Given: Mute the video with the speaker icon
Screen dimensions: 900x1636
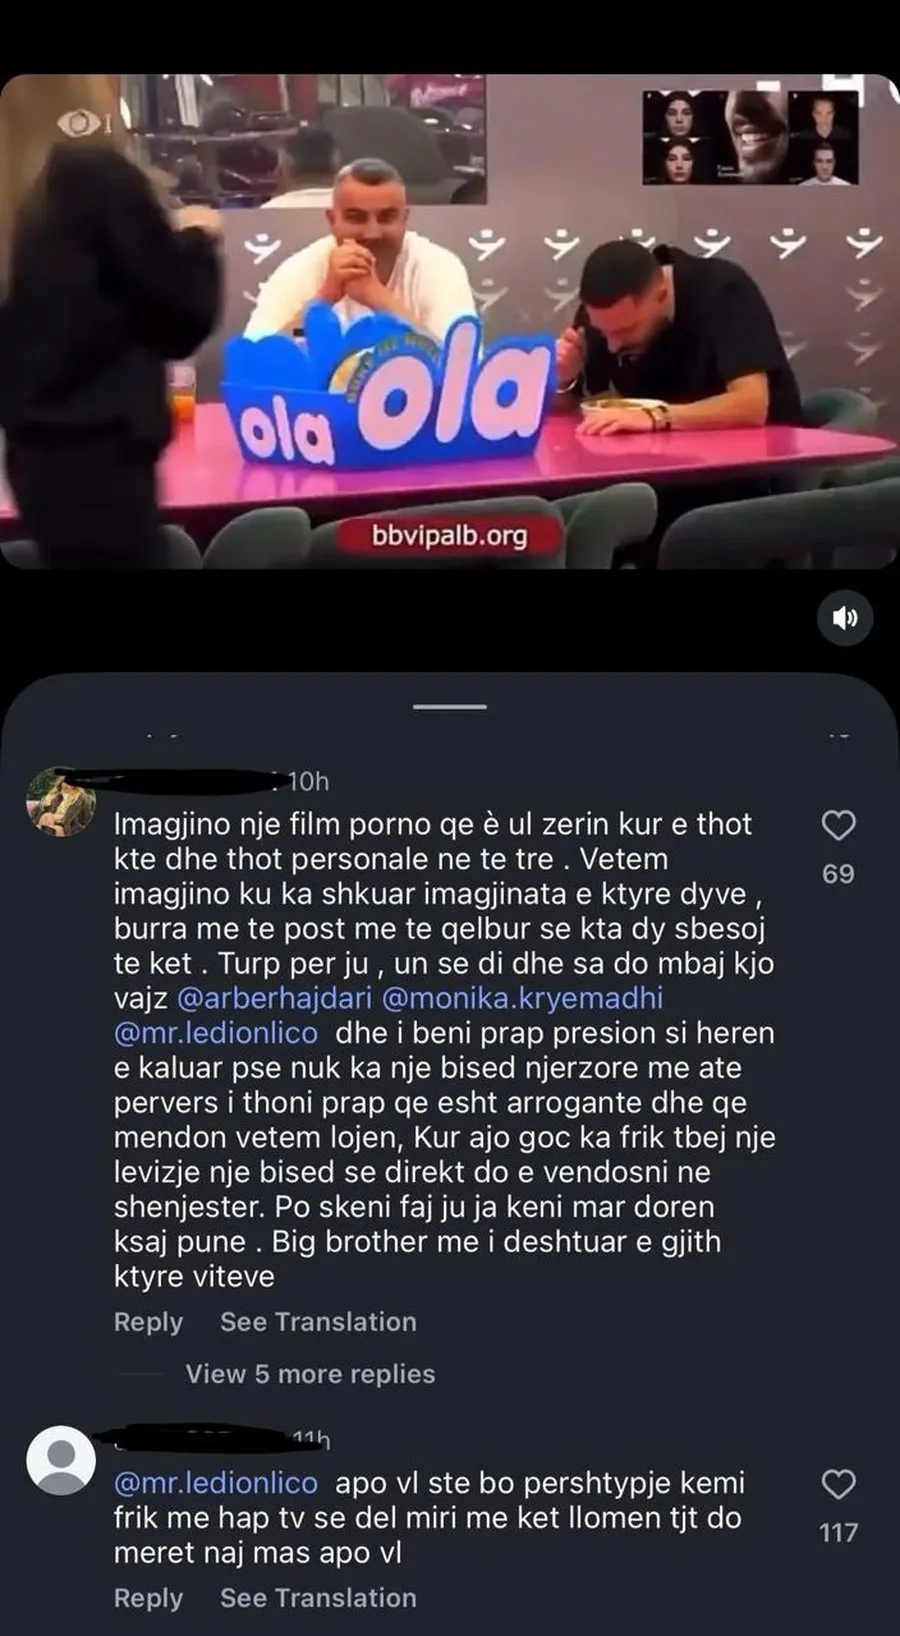Looking at the screenshot, I should (845, 618).
